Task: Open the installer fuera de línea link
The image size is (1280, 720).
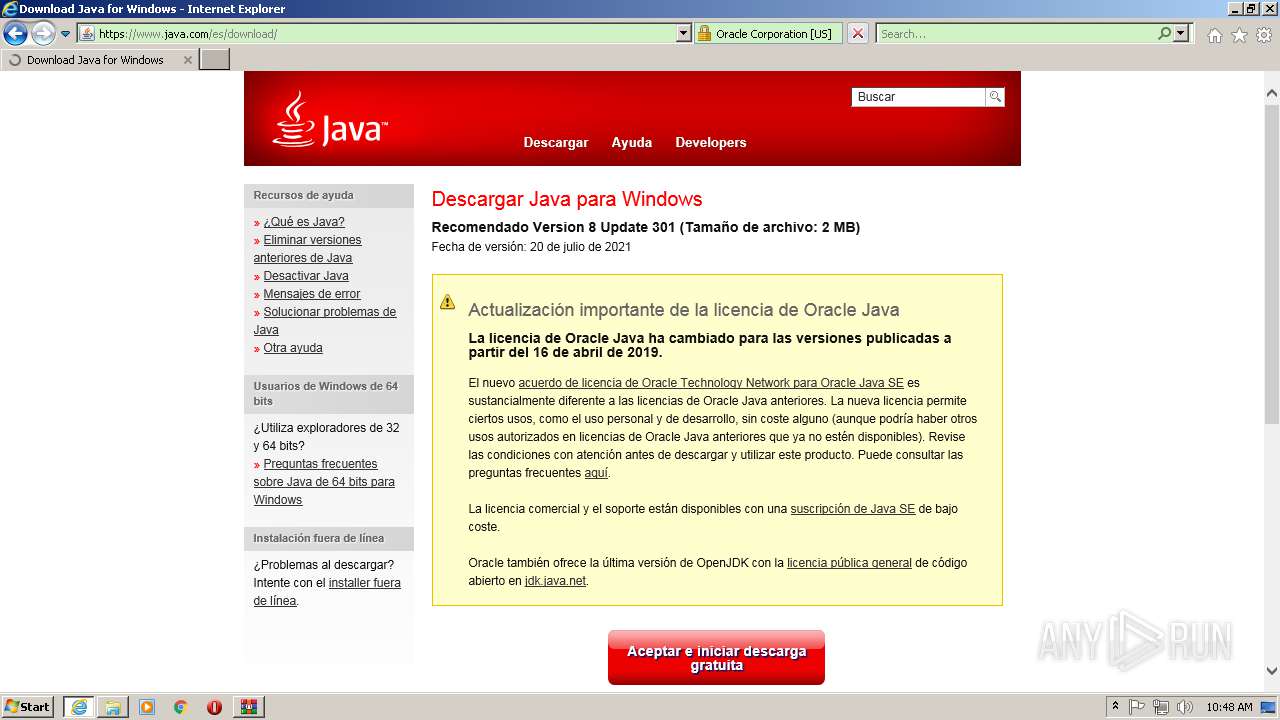Action: 327,592
